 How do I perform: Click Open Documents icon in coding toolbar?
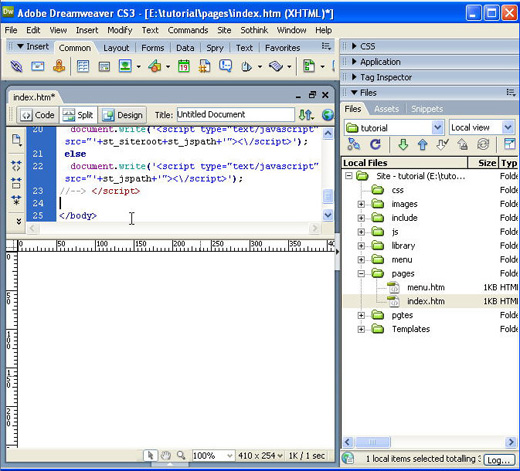(x=16, y=140)
